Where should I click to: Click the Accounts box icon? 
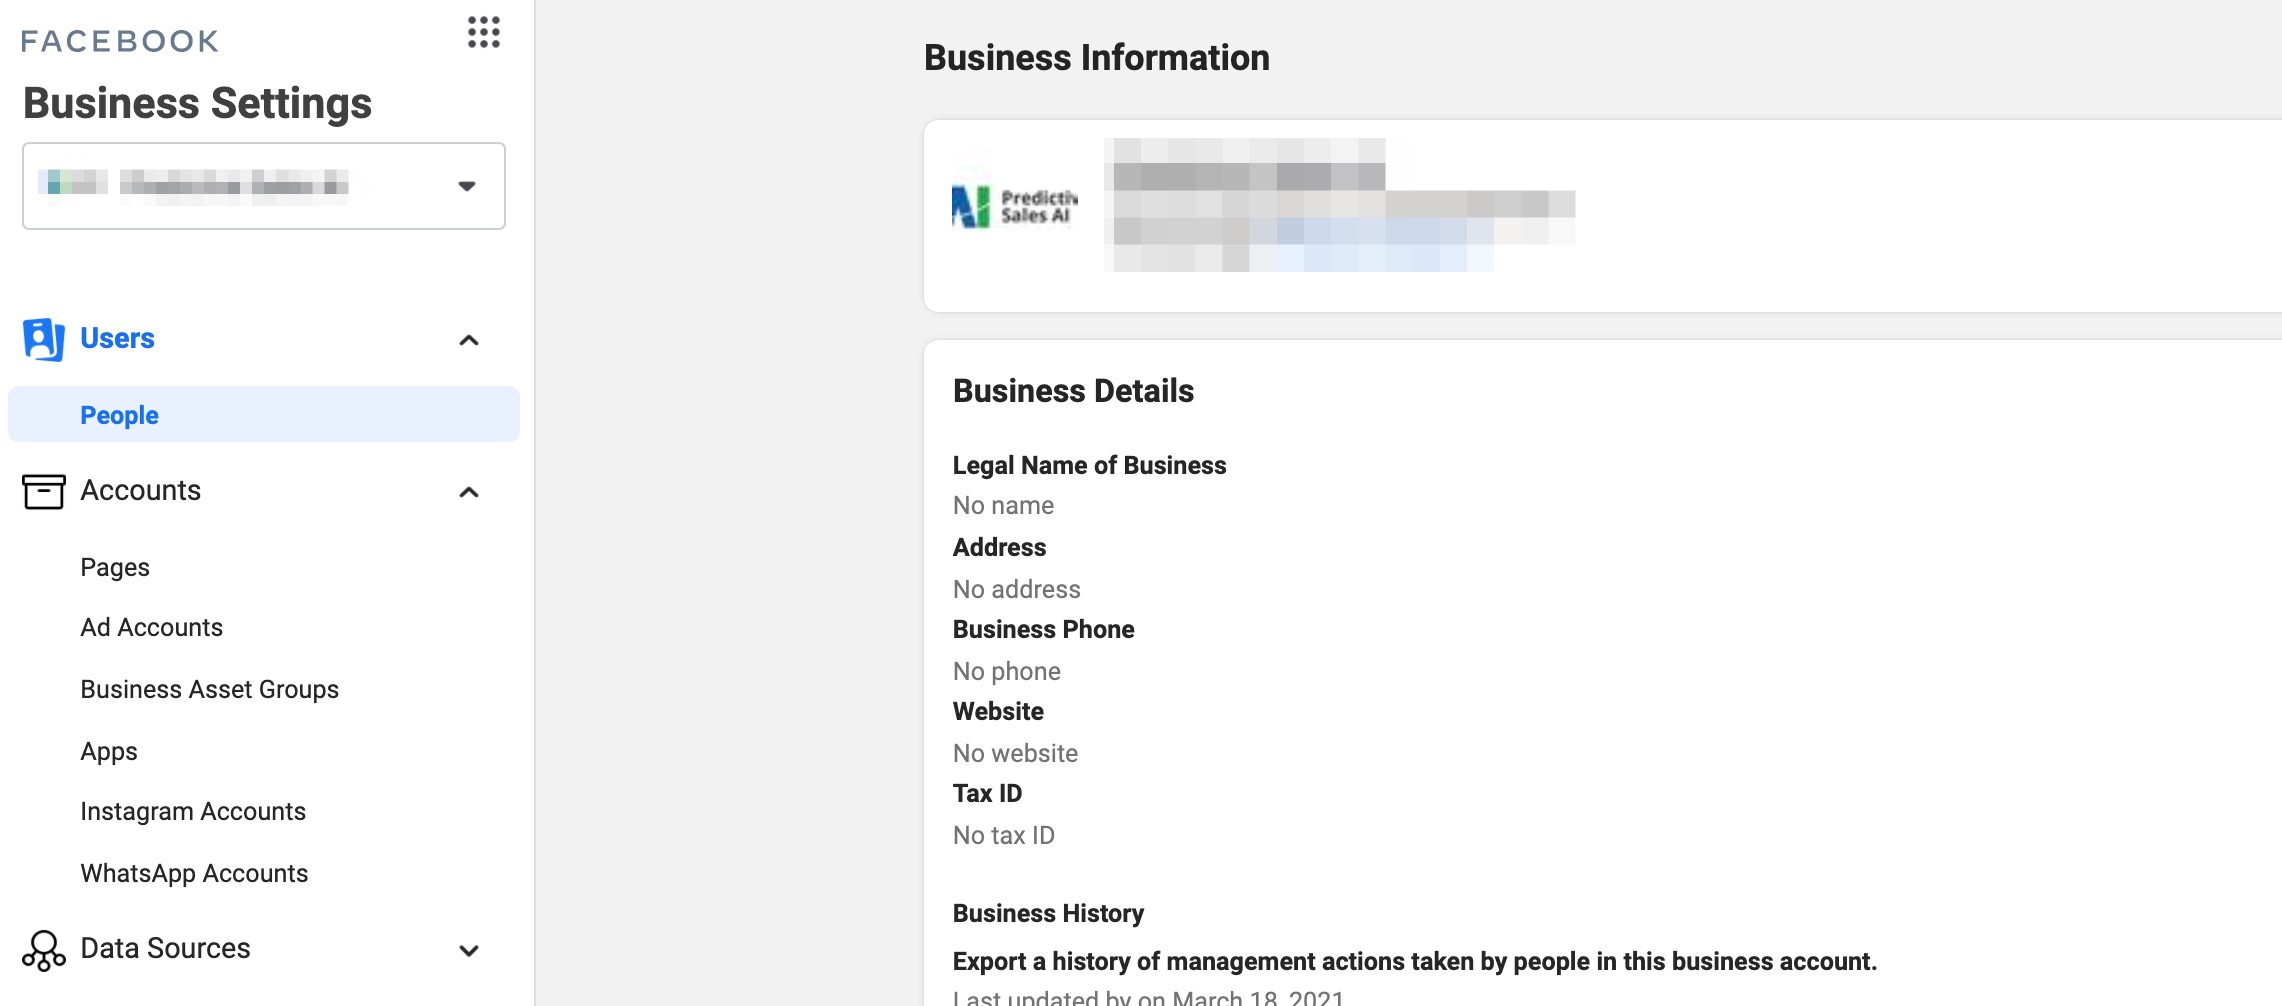43,491
